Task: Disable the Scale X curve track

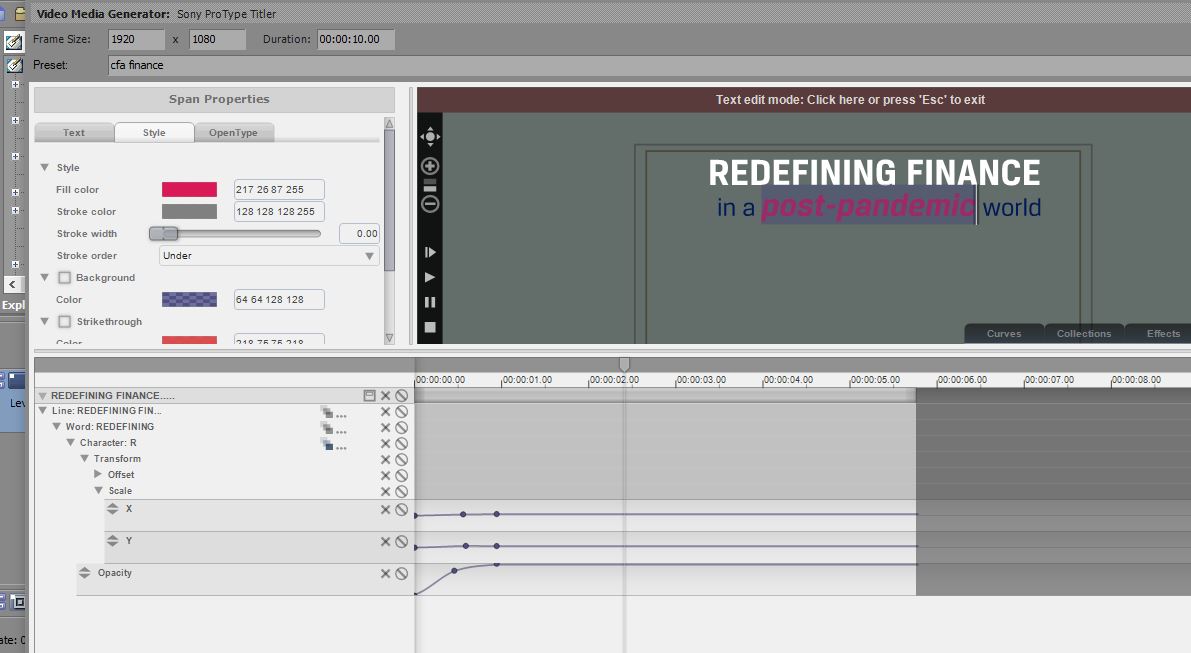Action: click(401, 510)
